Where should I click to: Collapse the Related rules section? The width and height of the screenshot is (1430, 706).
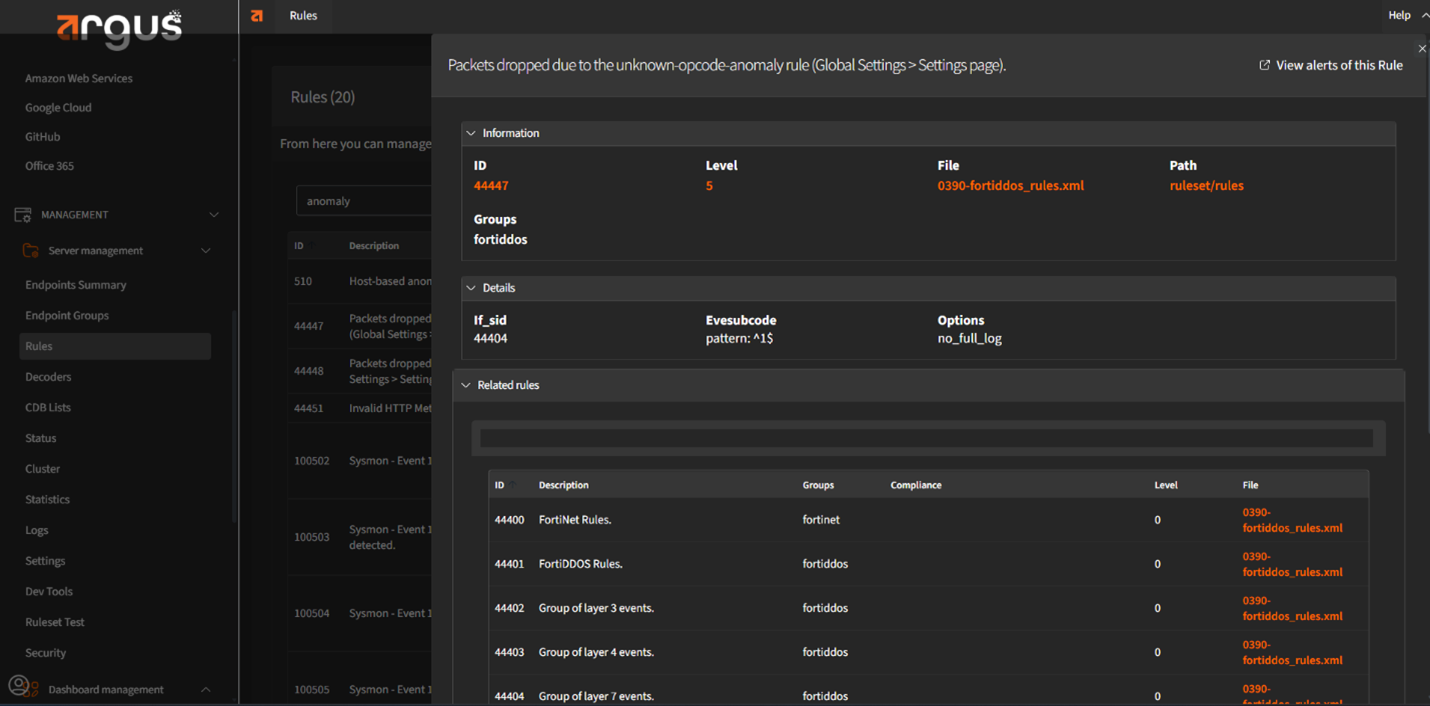466,385
